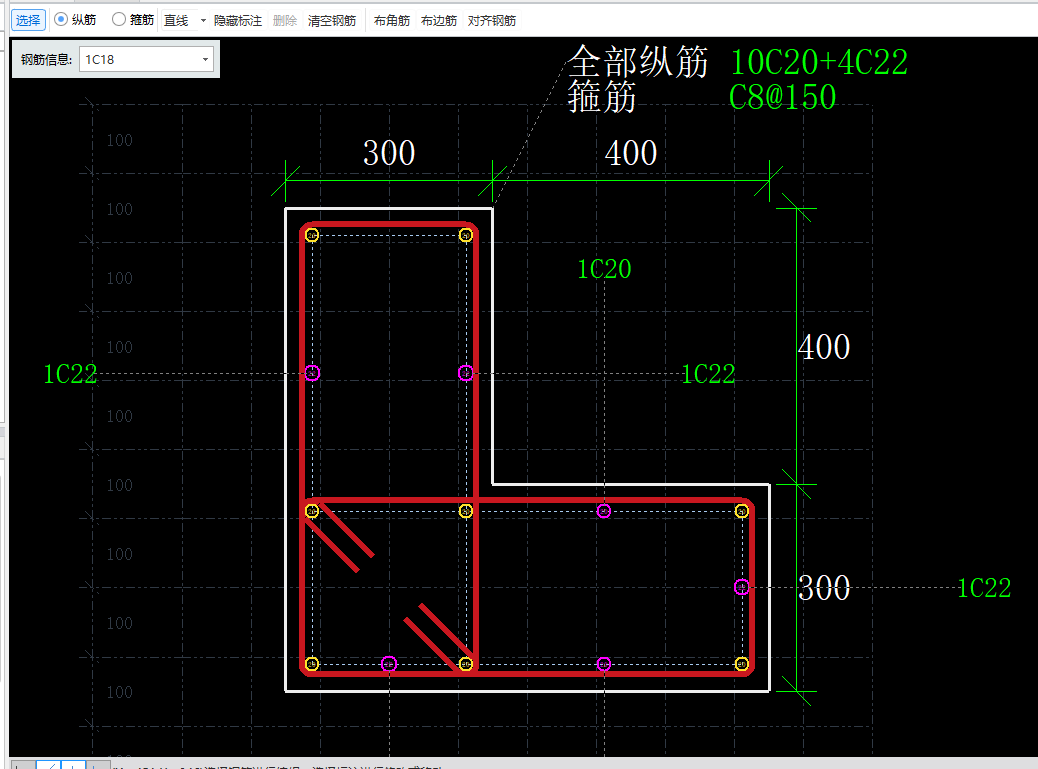
Task: Click the far-right 1C22 annotation
Action: click(x=984, y=588)
